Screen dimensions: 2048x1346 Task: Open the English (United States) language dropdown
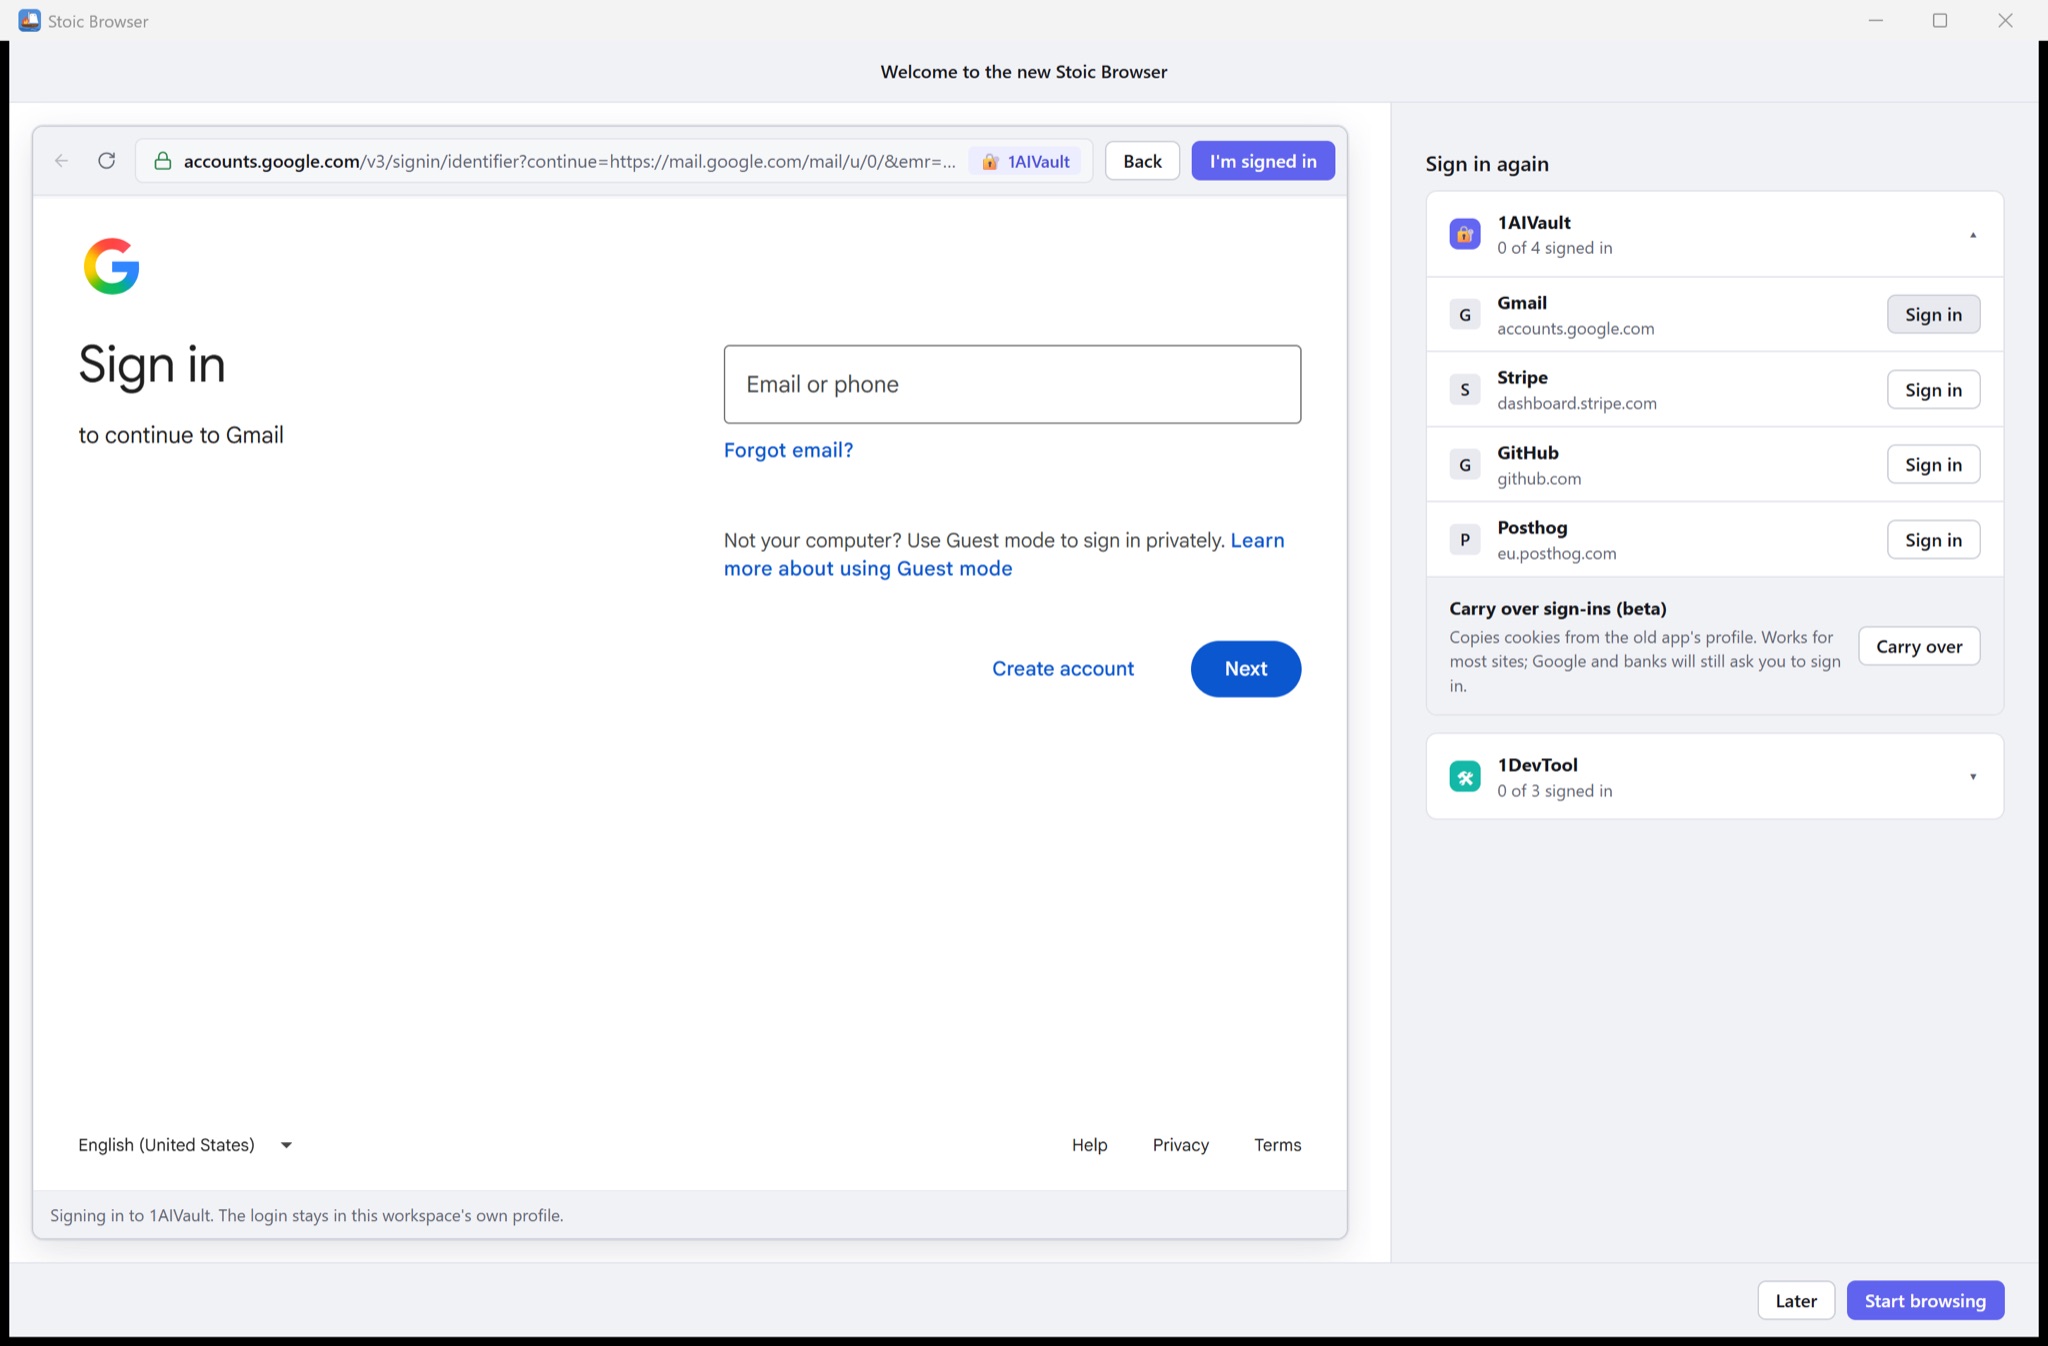(185, 1145)
